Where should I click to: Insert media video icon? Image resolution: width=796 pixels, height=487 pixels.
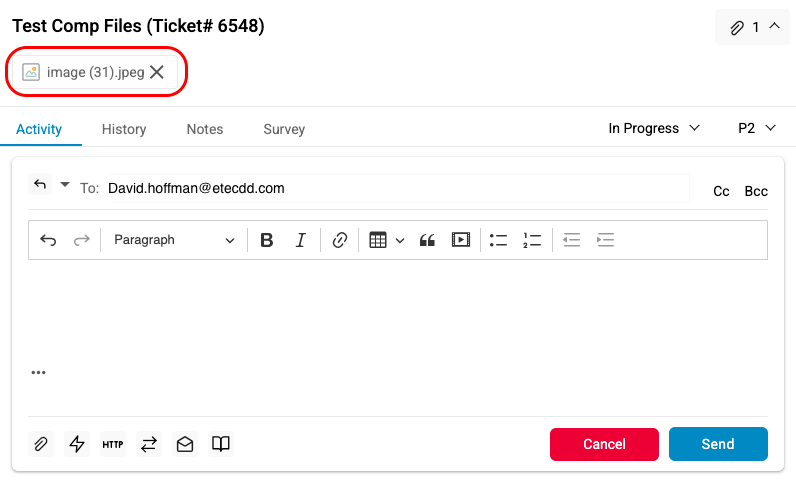[460, 240]
